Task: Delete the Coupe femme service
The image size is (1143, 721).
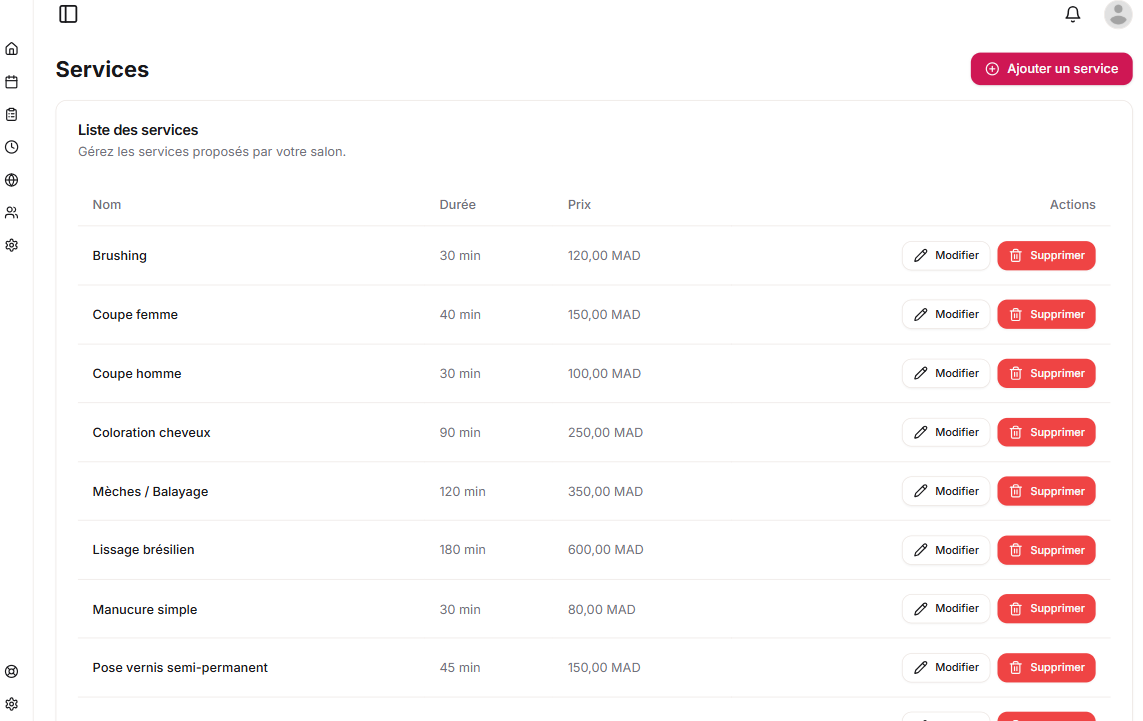Action: [1046, 315]
